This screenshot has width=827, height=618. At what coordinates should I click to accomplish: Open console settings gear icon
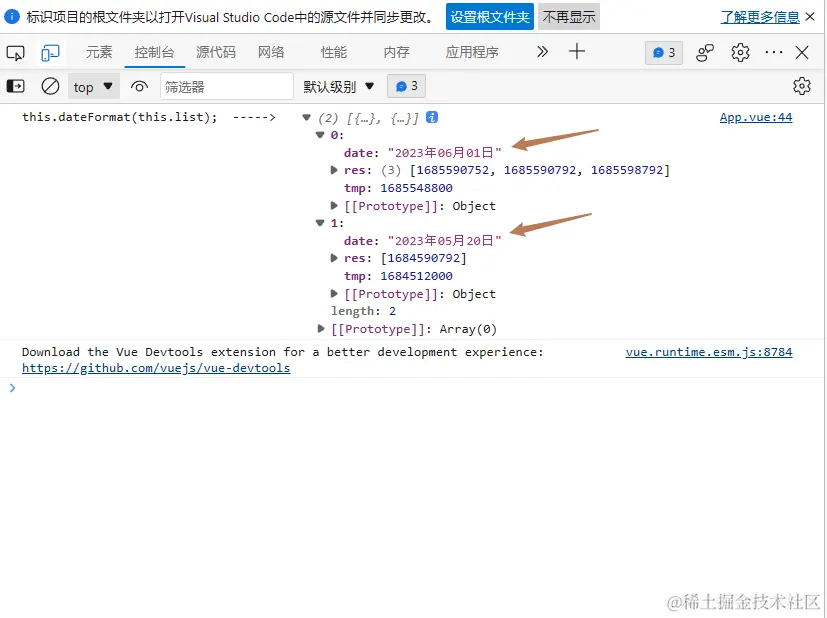point(802,86)
